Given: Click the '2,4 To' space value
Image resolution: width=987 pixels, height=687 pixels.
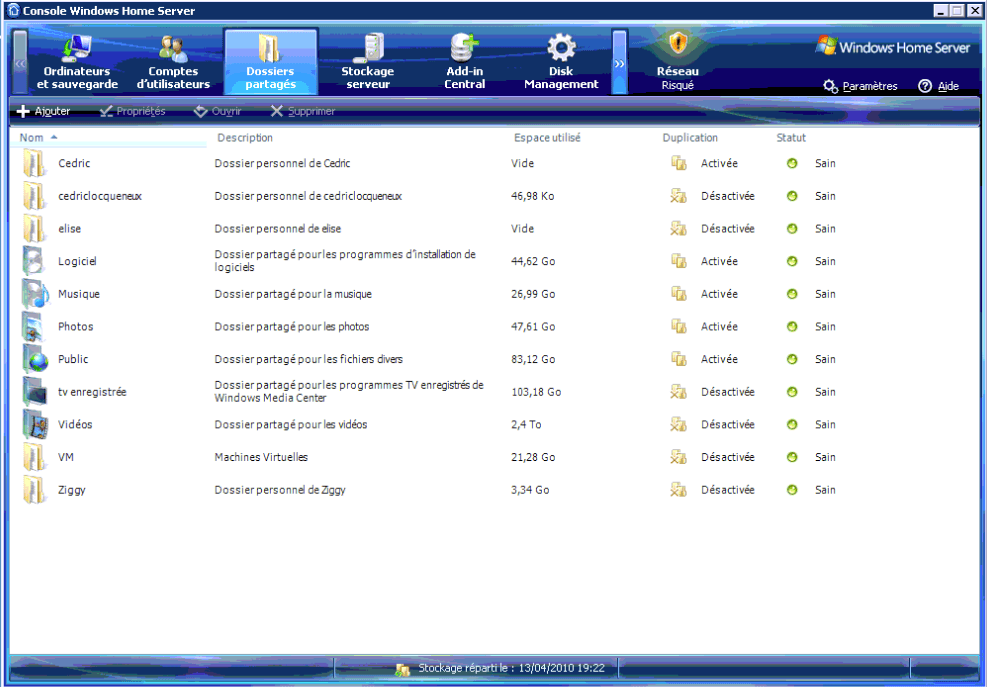Looking at the screenshot, I should (526, 424).
